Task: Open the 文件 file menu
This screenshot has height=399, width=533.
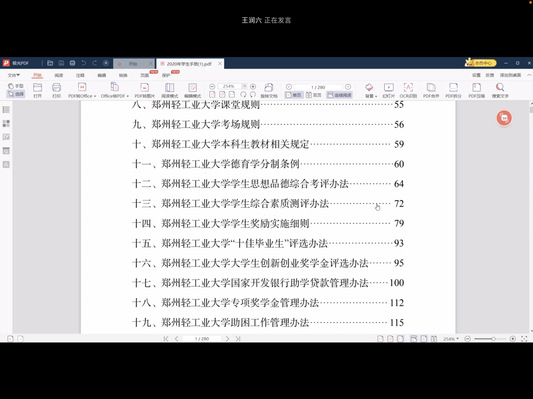Action: [14, 75]
